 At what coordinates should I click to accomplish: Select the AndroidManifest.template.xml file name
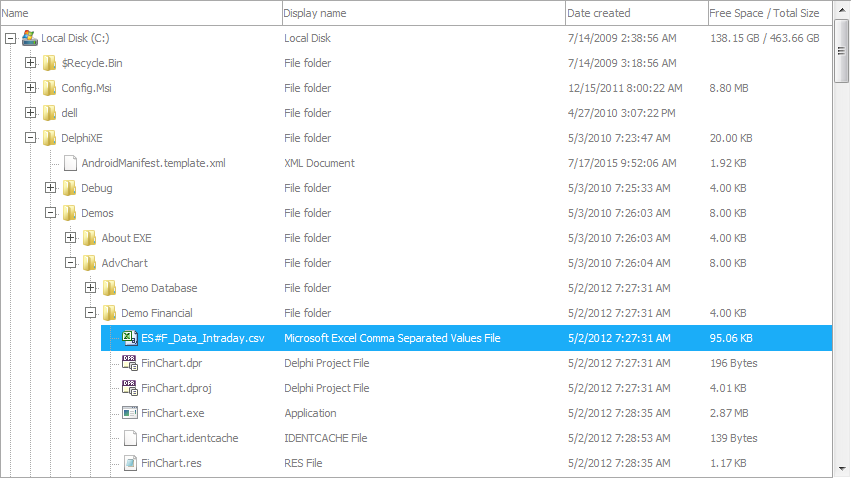tap(154, 163)
